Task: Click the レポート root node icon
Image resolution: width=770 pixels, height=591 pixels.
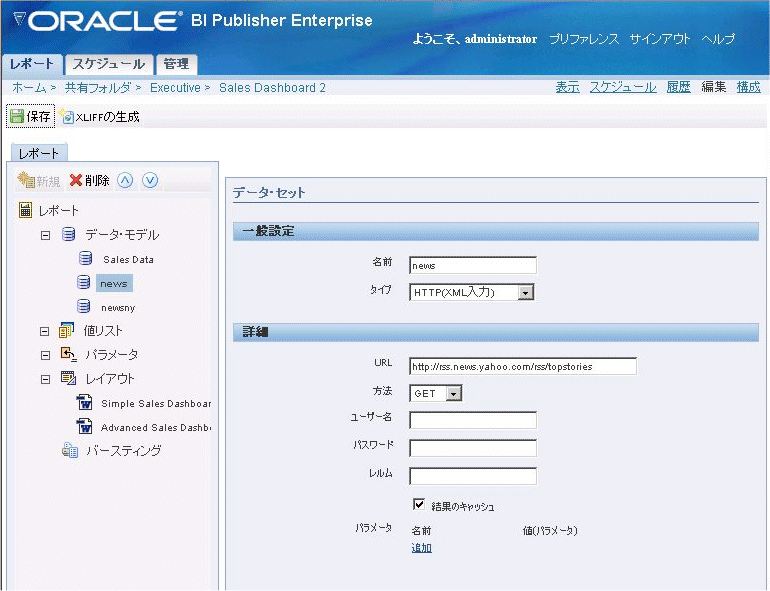Action: click(x=26, y=210)
